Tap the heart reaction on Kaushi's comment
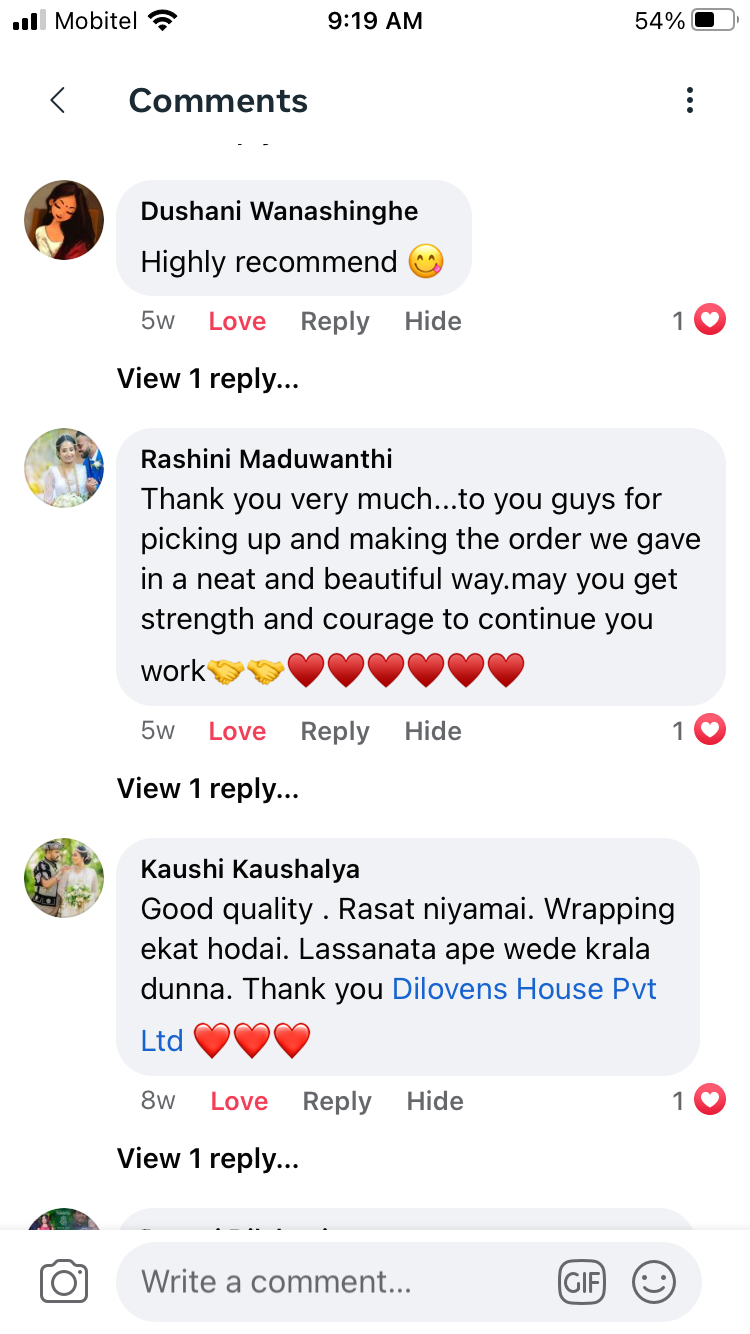The width and height of the screenshot is (750, 1334). click(710, 1100)
